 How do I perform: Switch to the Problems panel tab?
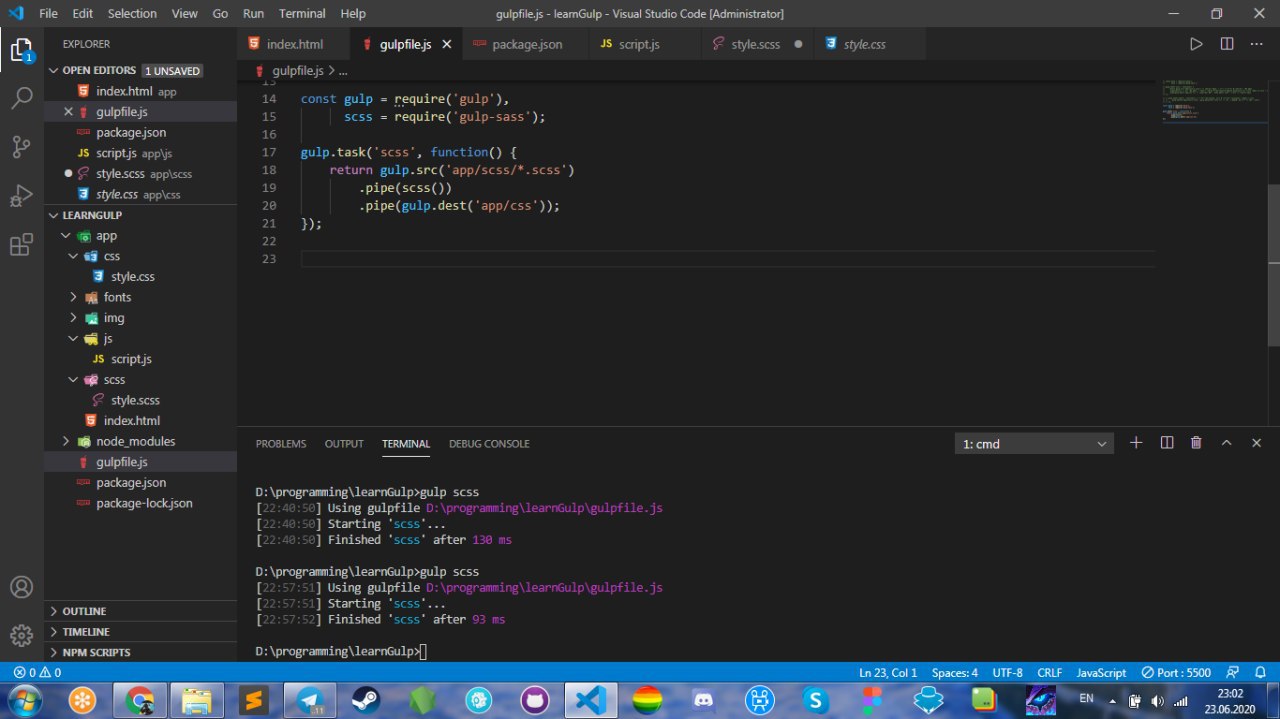point(281,444)
